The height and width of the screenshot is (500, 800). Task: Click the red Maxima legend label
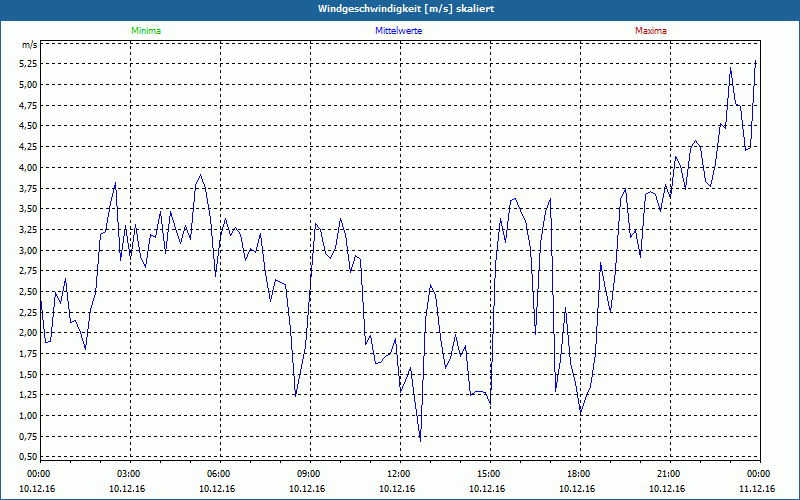pos(651,31)
